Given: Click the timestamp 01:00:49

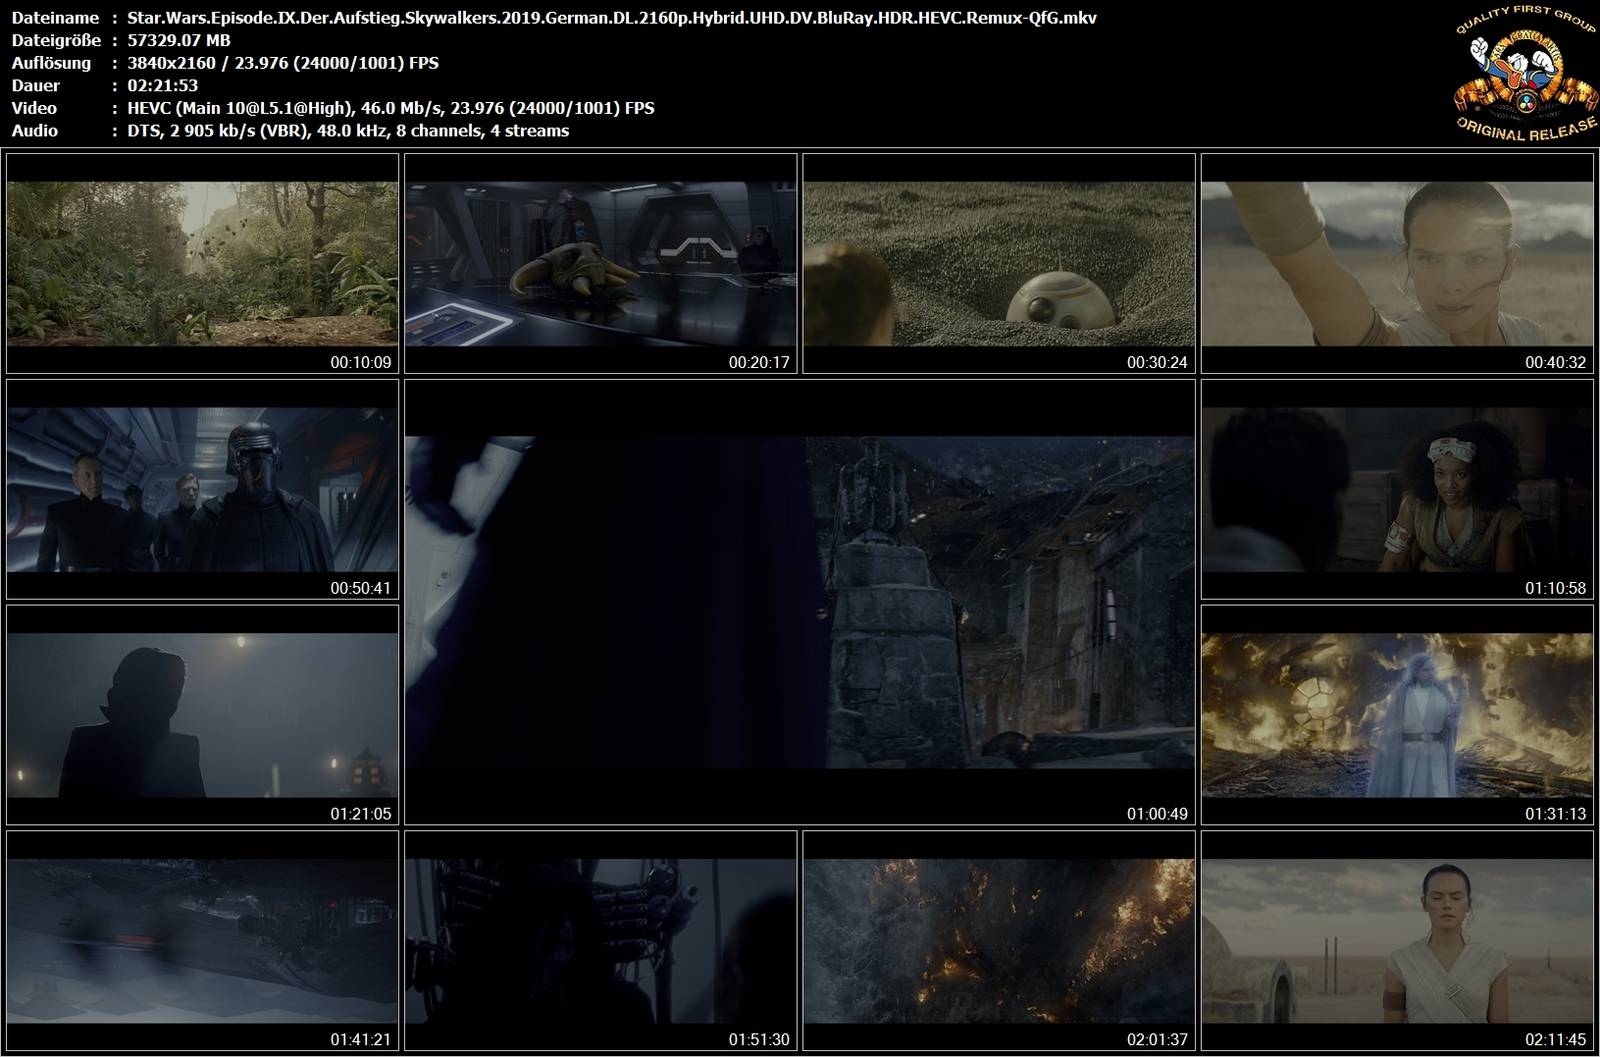Looking at the screenshot, I should pyautogui.click(x=1157, y=814).
